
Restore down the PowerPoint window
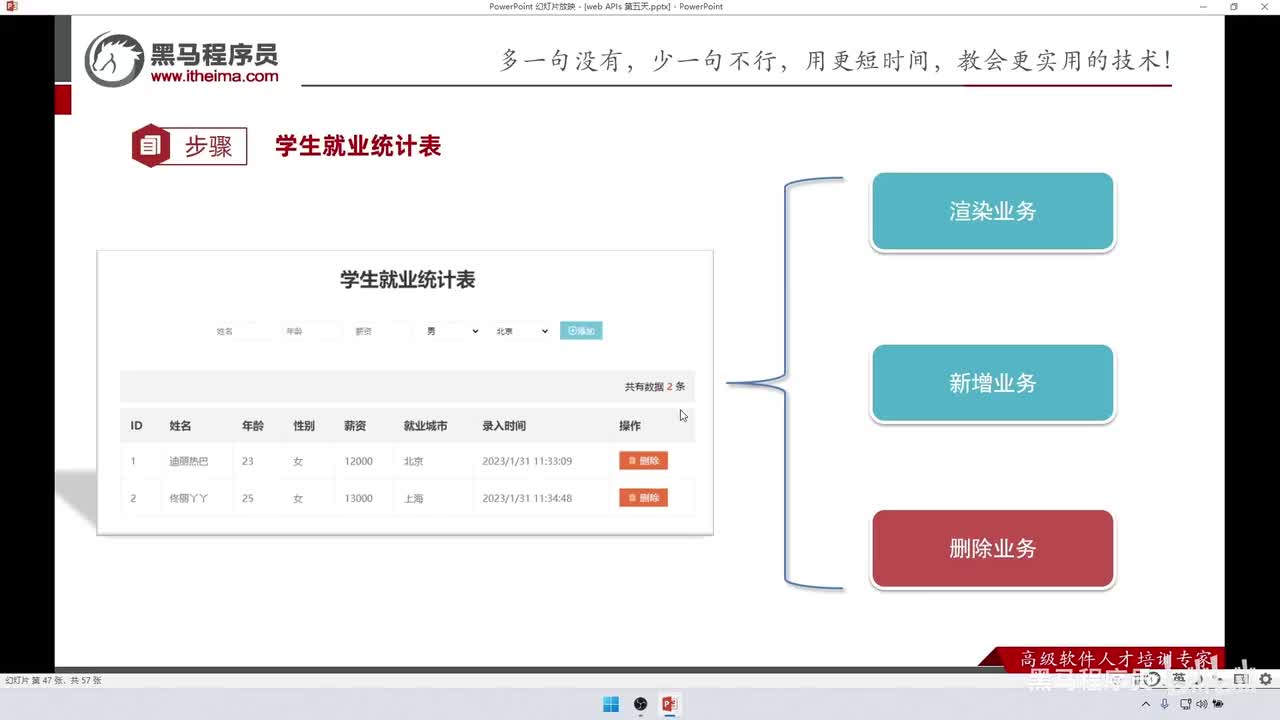pos(1233,6)
